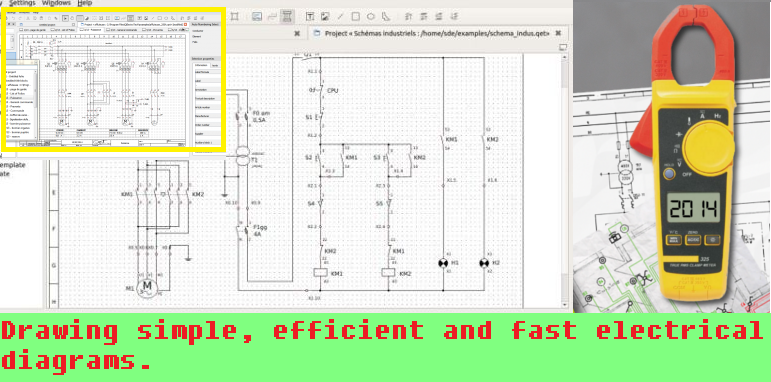Click the S2 push-button label
The height and width of the screenshot is (382, 771).
click(x=309, y=158)
